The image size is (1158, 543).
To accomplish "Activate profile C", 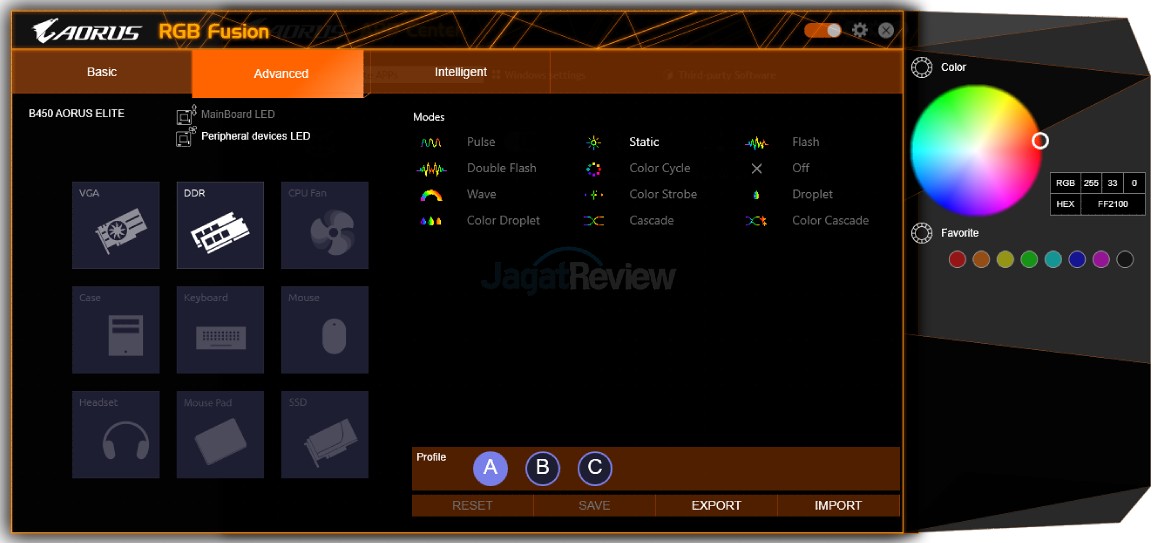I will tap(595, 468).
